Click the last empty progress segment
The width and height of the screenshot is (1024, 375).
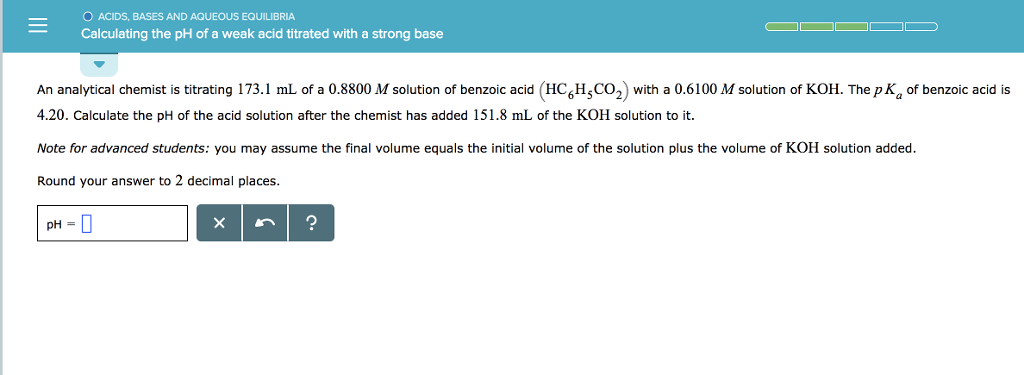(x=921, y=27)
